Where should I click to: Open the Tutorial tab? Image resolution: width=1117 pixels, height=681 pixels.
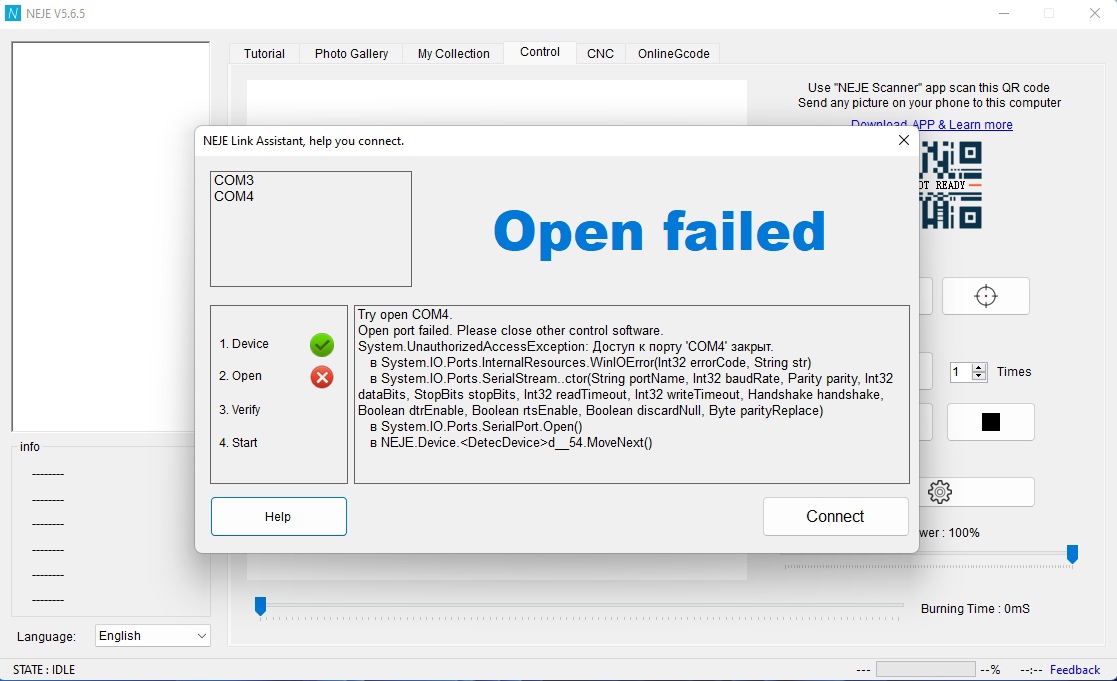264,53
